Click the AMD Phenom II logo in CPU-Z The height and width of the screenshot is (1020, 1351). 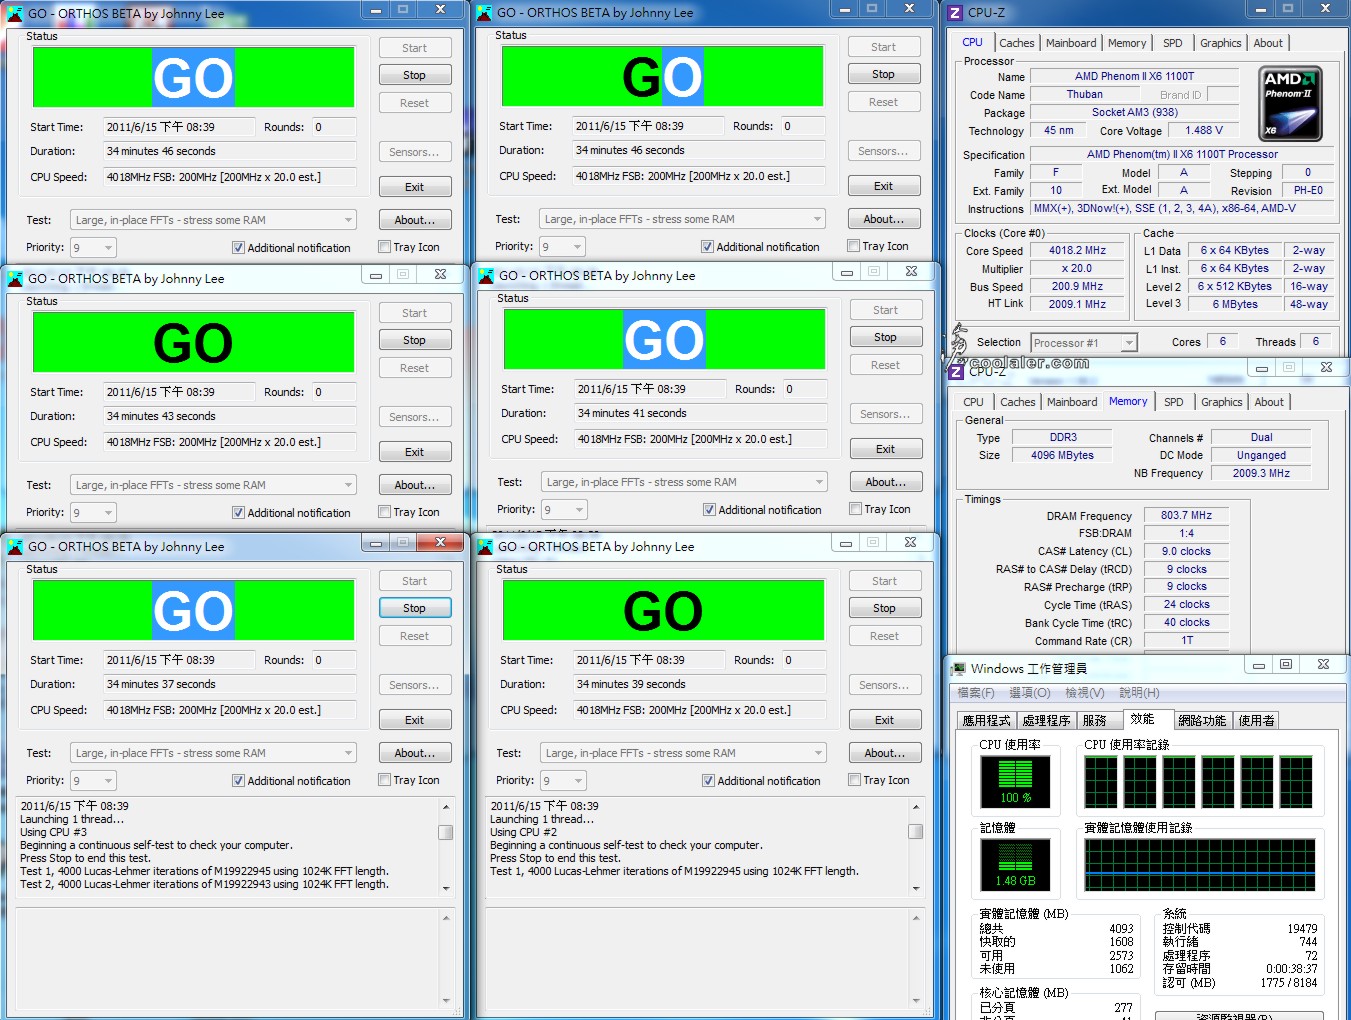[1290, 104]
